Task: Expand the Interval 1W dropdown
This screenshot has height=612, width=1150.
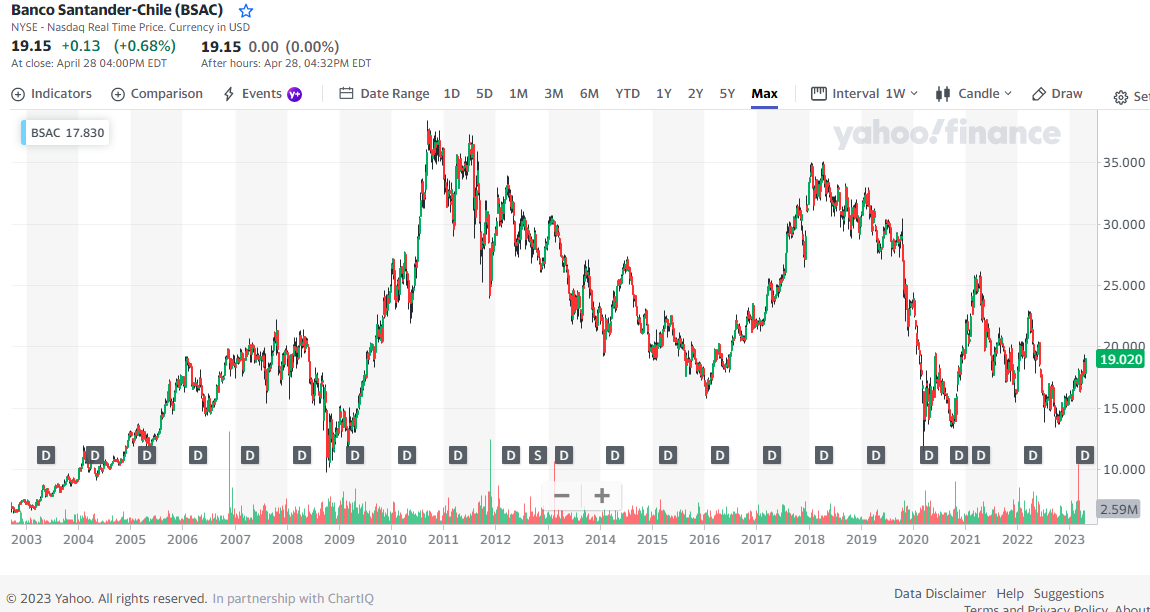Action: 864,94
